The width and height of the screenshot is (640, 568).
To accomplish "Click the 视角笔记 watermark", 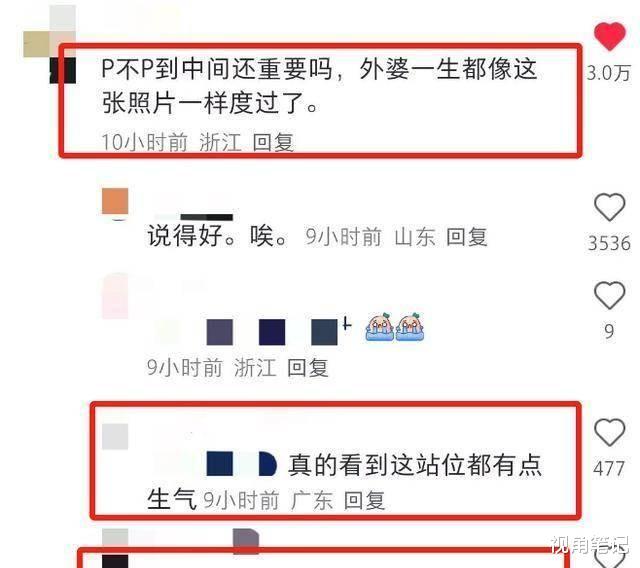I will [590, 545].
